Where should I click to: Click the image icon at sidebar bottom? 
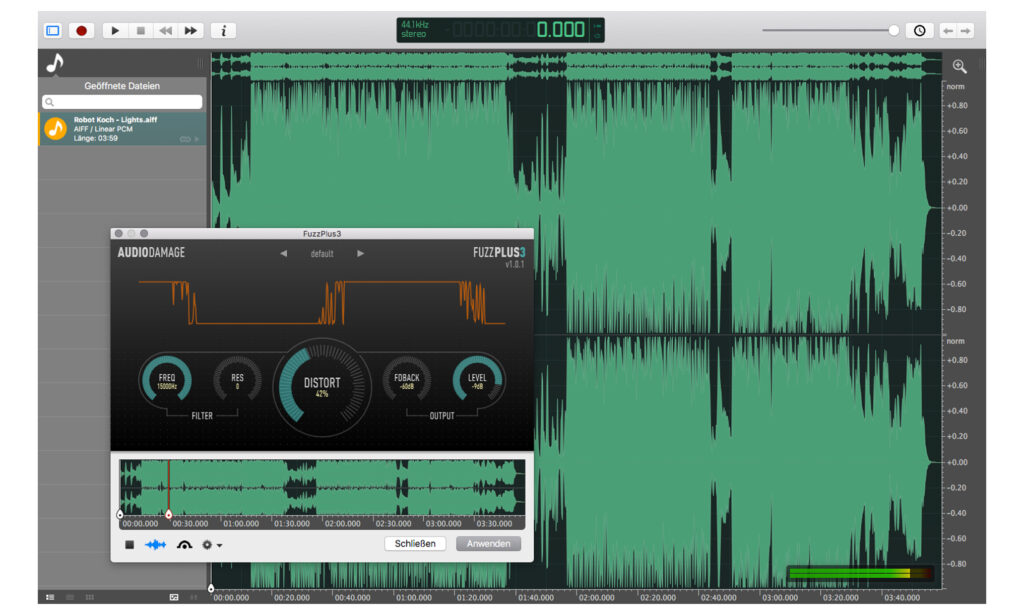[x=174, y=597]
